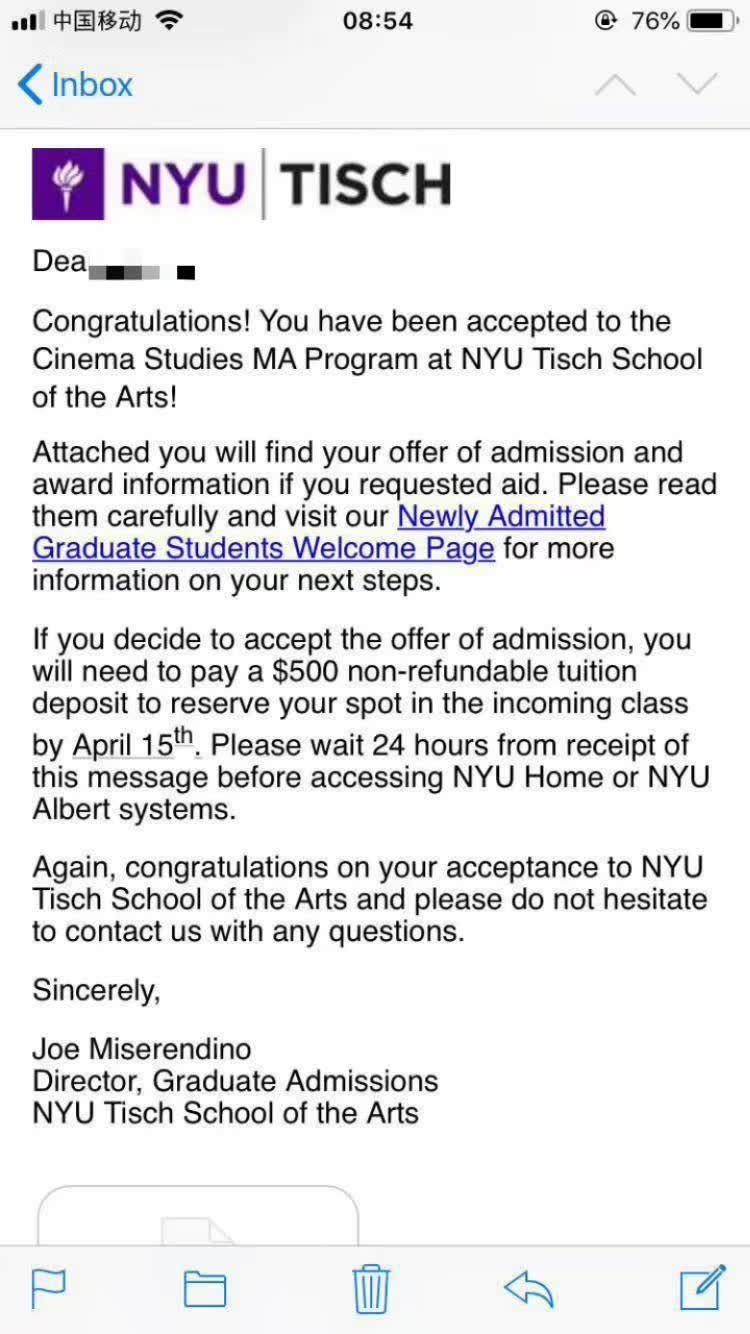Tap the 中国移动 carrier label
This screenshot has width=750, height=1334.
[97, 21]
